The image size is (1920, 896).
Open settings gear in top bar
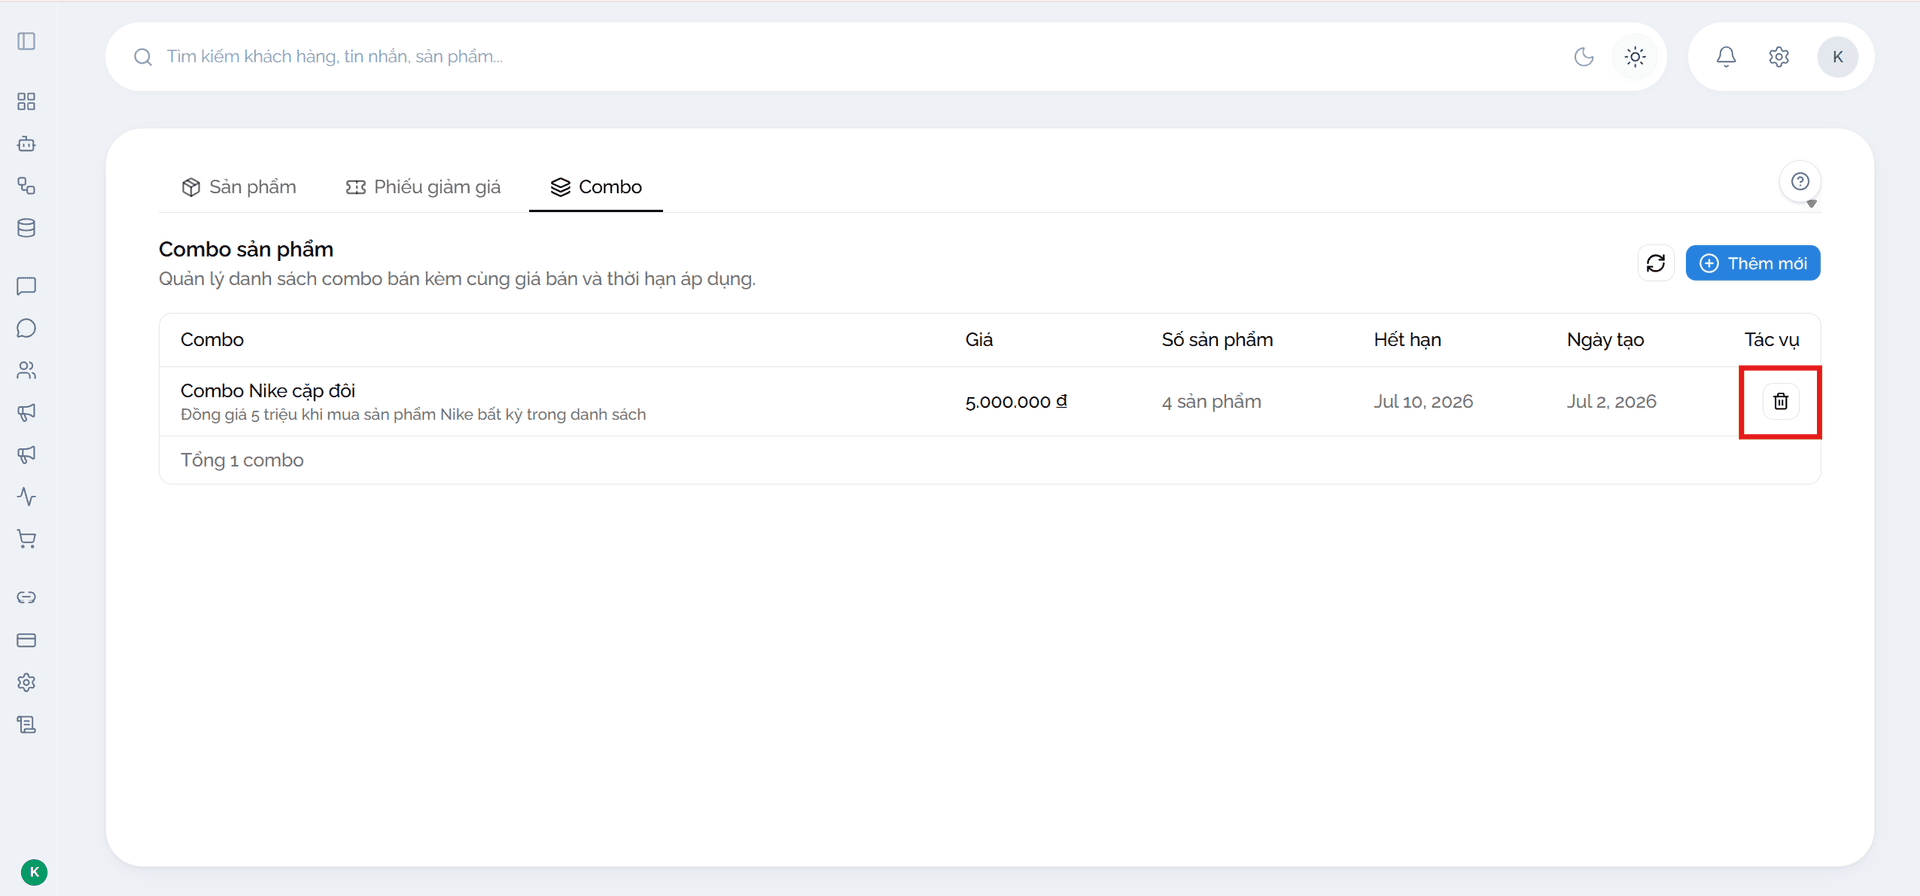(1778, 57)
